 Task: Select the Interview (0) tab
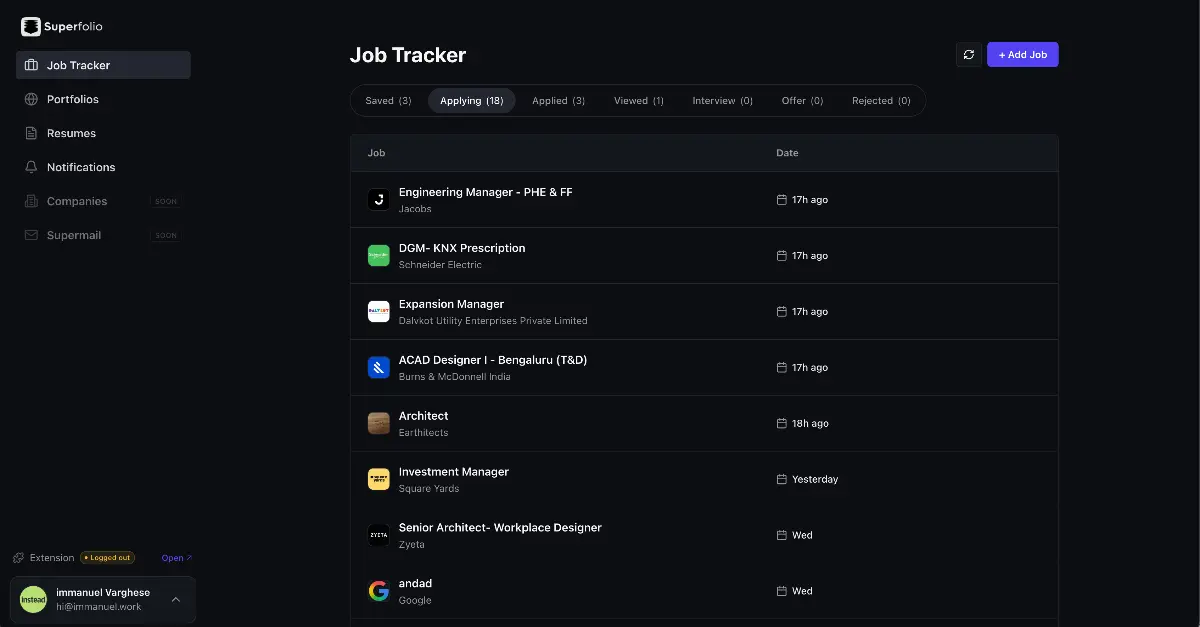[x=722, y=101]
